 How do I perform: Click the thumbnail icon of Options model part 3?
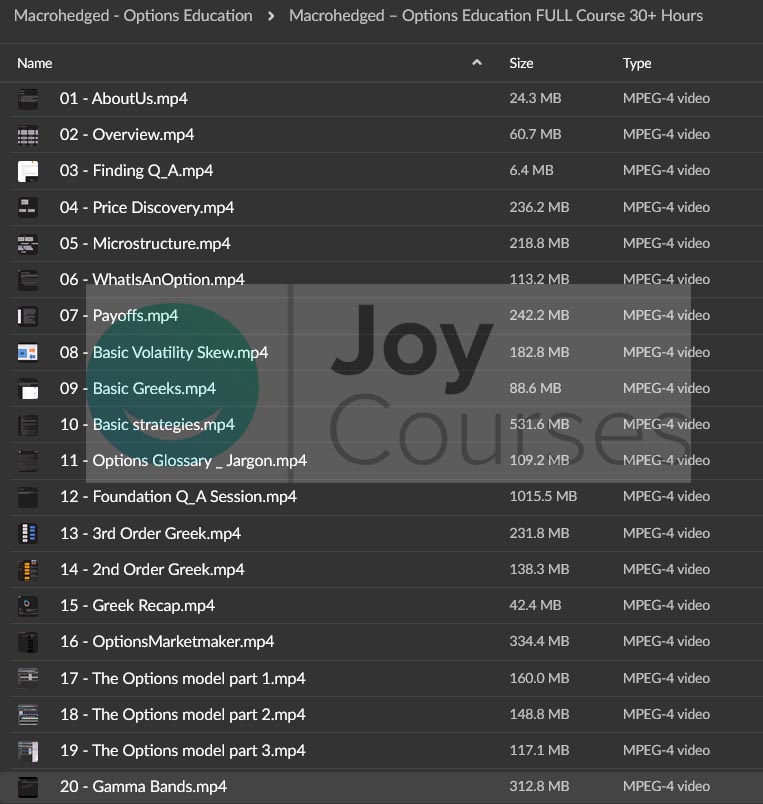pyautogui.click(x=28, y=751)
